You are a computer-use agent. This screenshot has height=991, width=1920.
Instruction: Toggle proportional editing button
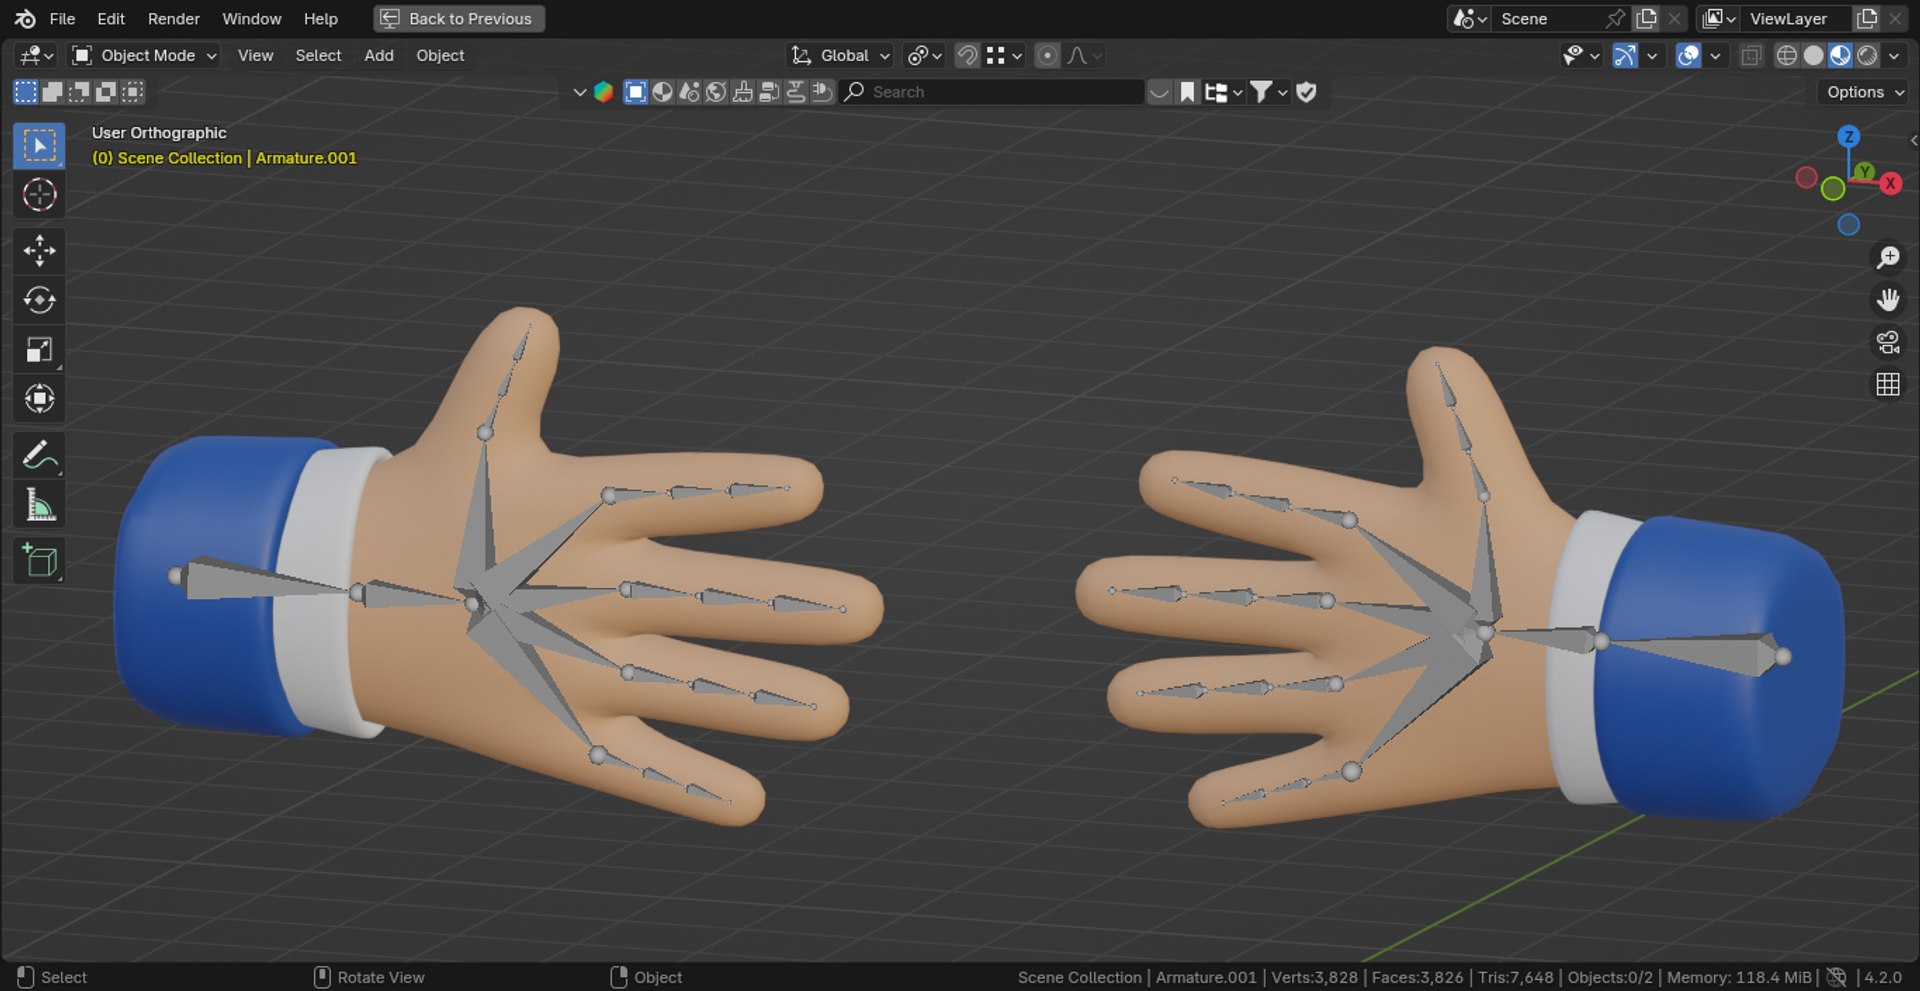point(1047,56)
